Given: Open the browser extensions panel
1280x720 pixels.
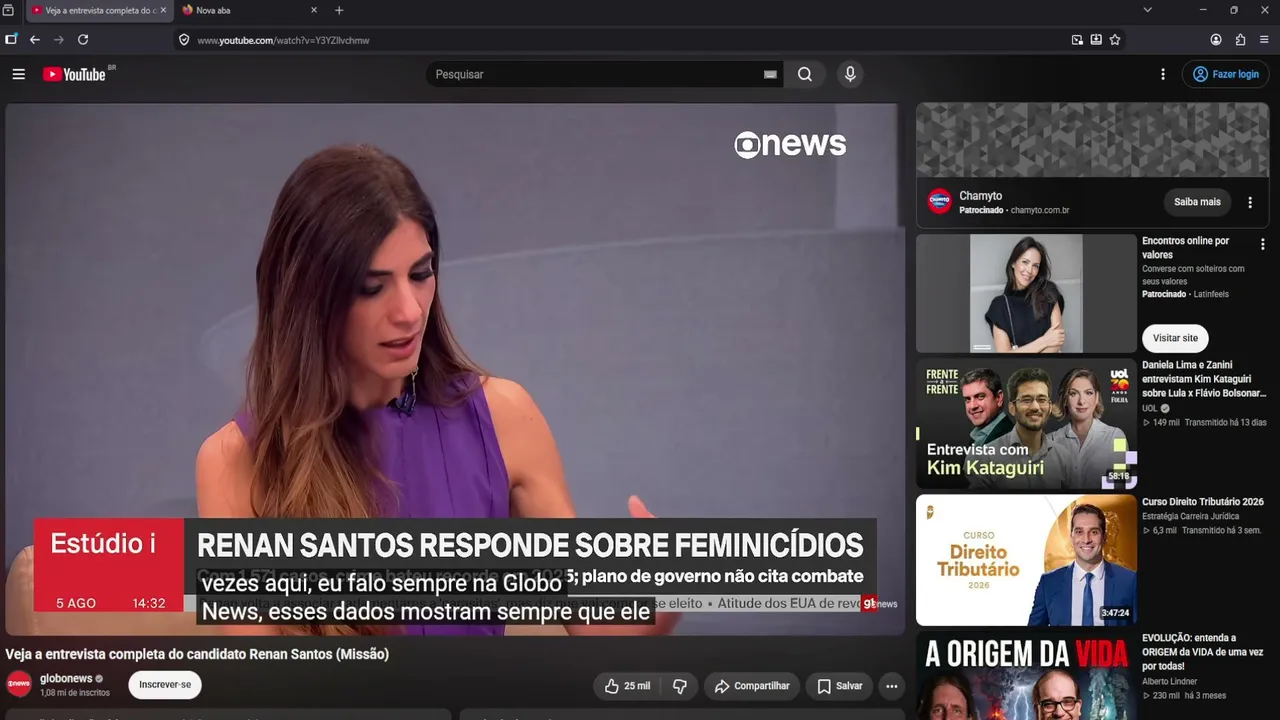Looking at the screenshot, I should click(x=1240, y=40).
